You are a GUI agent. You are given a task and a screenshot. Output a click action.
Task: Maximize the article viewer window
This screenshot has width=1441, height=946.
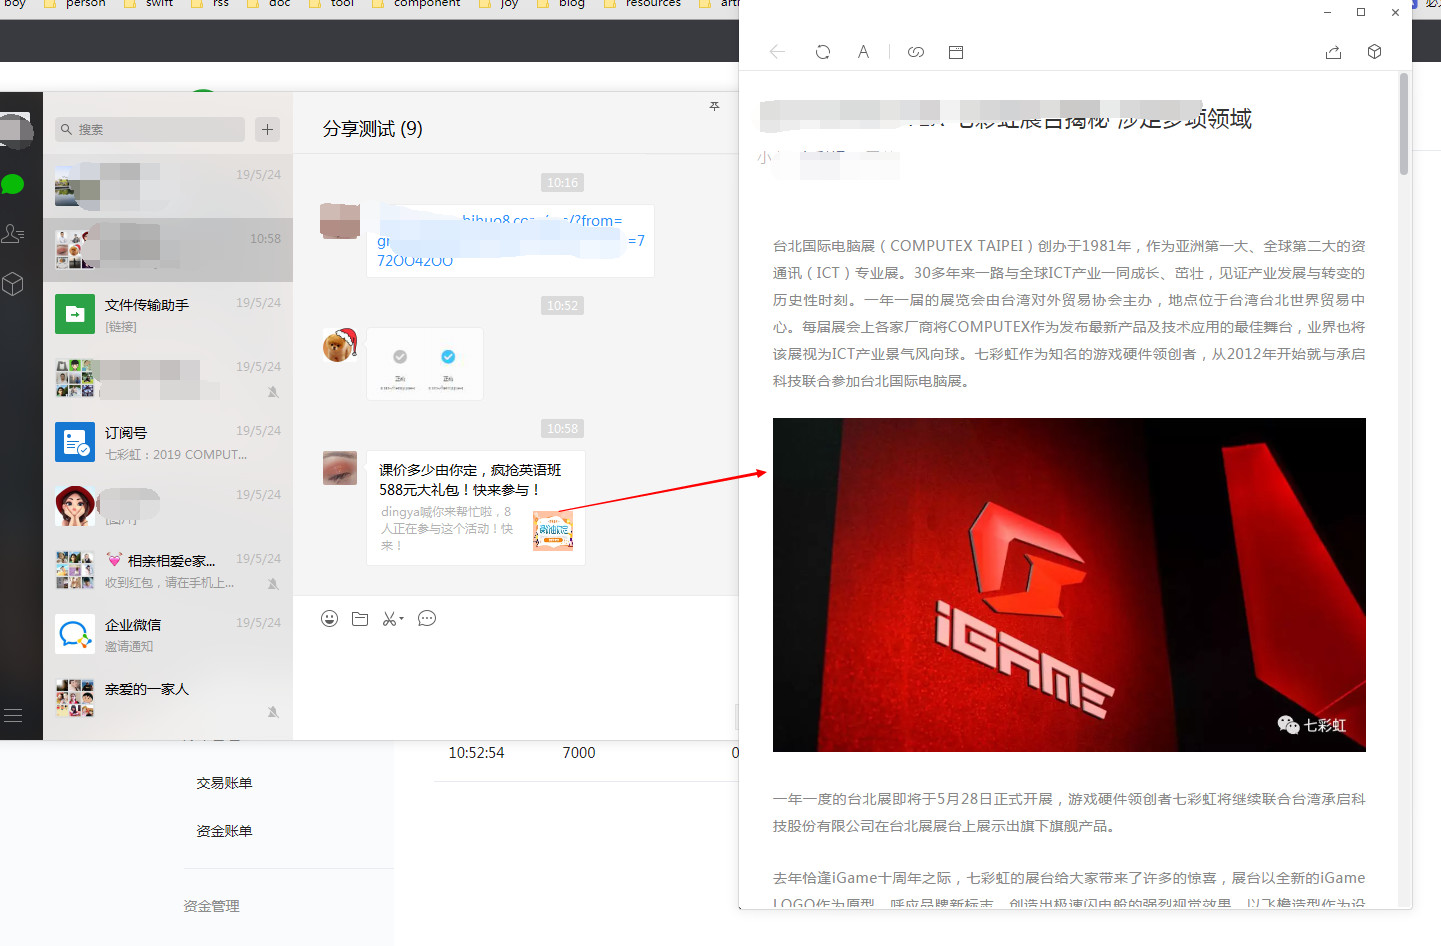[1361, 12]
